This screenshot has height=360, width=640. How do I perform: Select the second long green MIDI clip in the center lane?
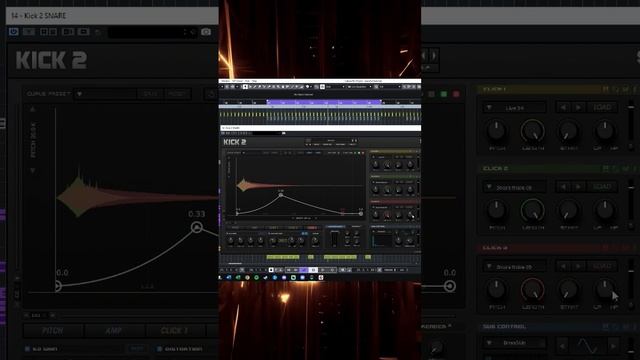coord(340,257)
